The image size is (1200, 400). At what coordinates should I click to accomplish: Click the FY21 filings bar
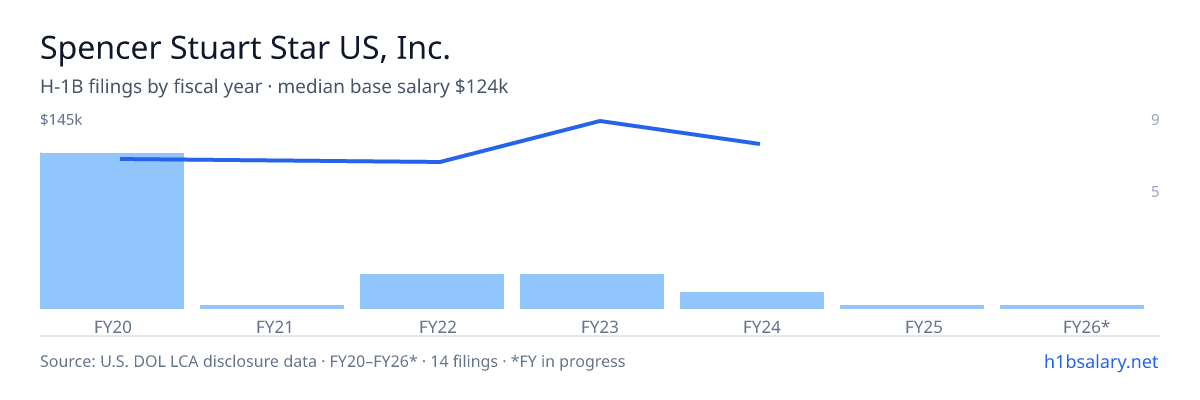coord(272,307)
